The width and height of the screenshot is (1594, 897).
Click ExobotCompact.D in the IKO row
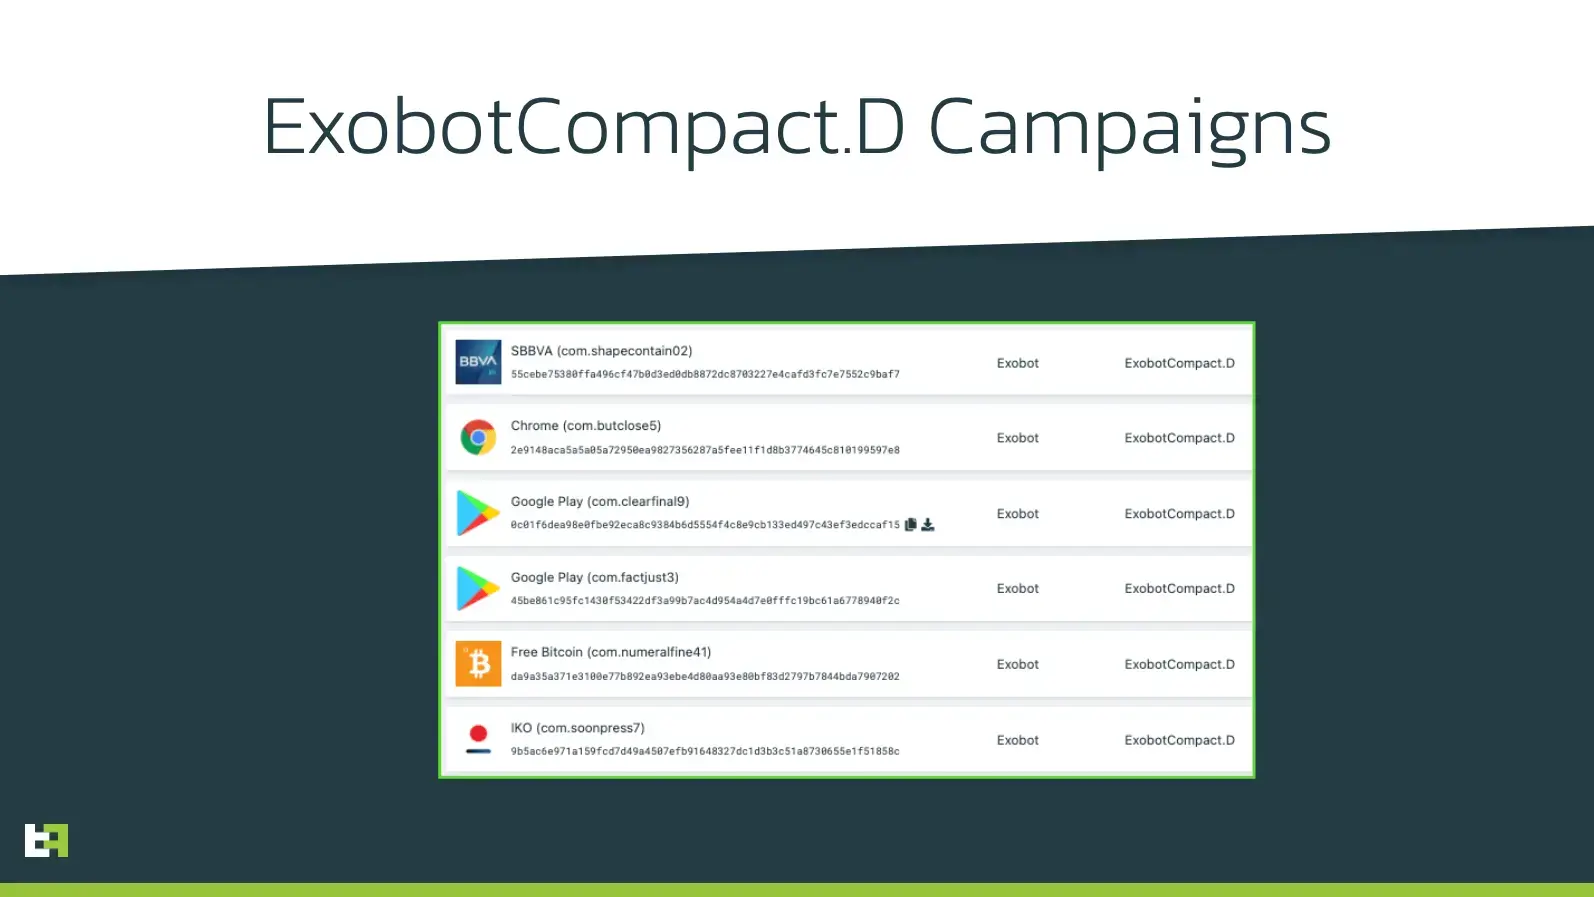coord(1179,740)
